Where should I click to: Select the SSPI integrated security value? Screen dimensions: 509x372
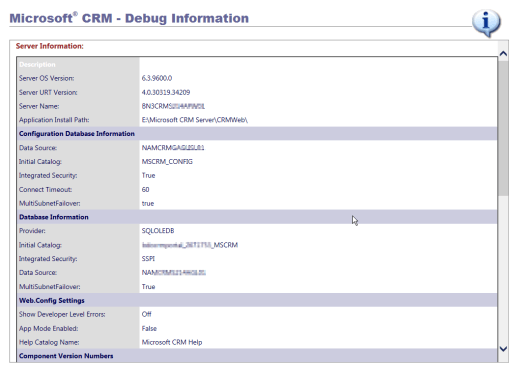pos(148,259)
